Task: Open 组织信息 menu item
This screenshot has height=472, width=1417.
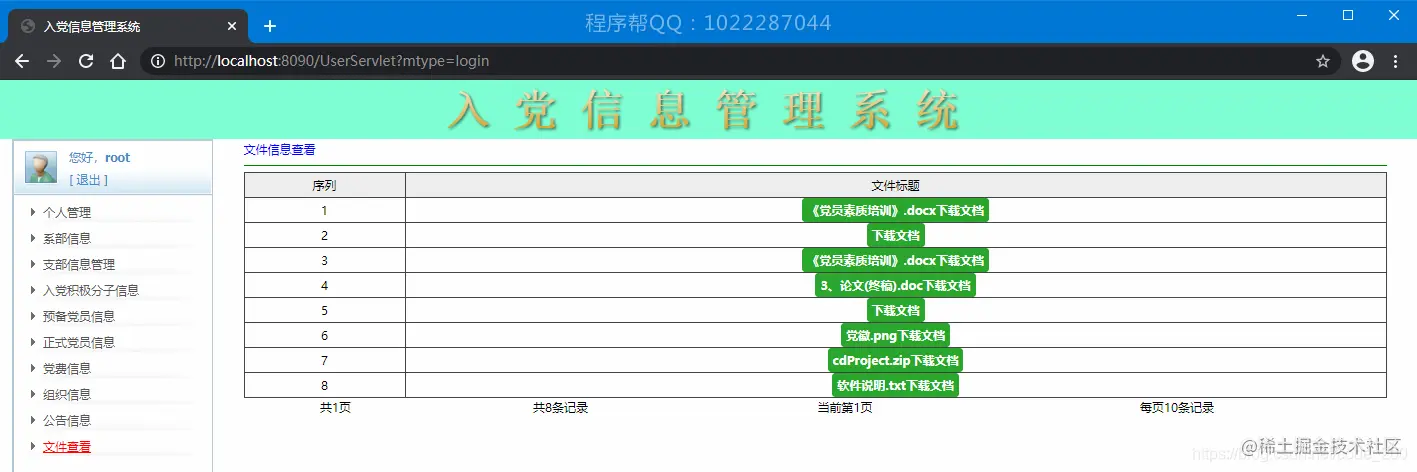Action: [67, 394]
